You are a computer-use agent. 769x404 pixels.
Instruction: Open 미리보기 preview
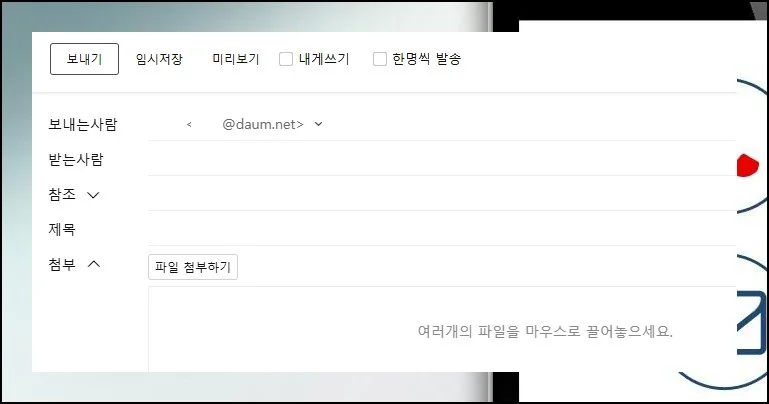pos(235,59)
